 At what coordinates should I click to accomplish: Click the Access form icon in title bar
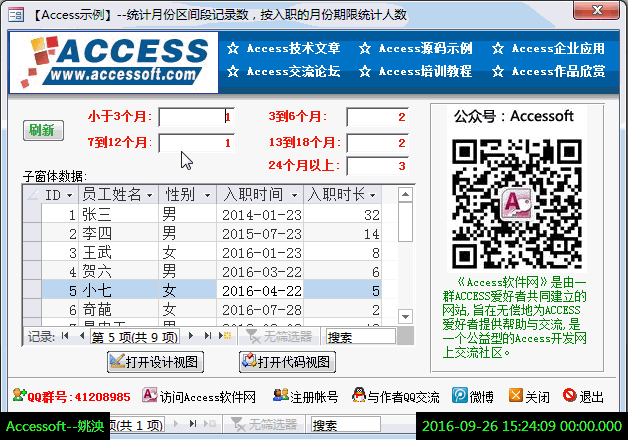tap(16, 15)
